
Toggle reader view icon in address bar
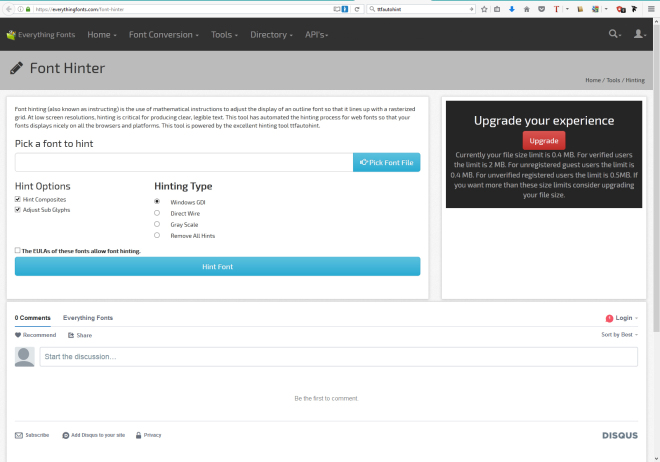click(337, 9)
